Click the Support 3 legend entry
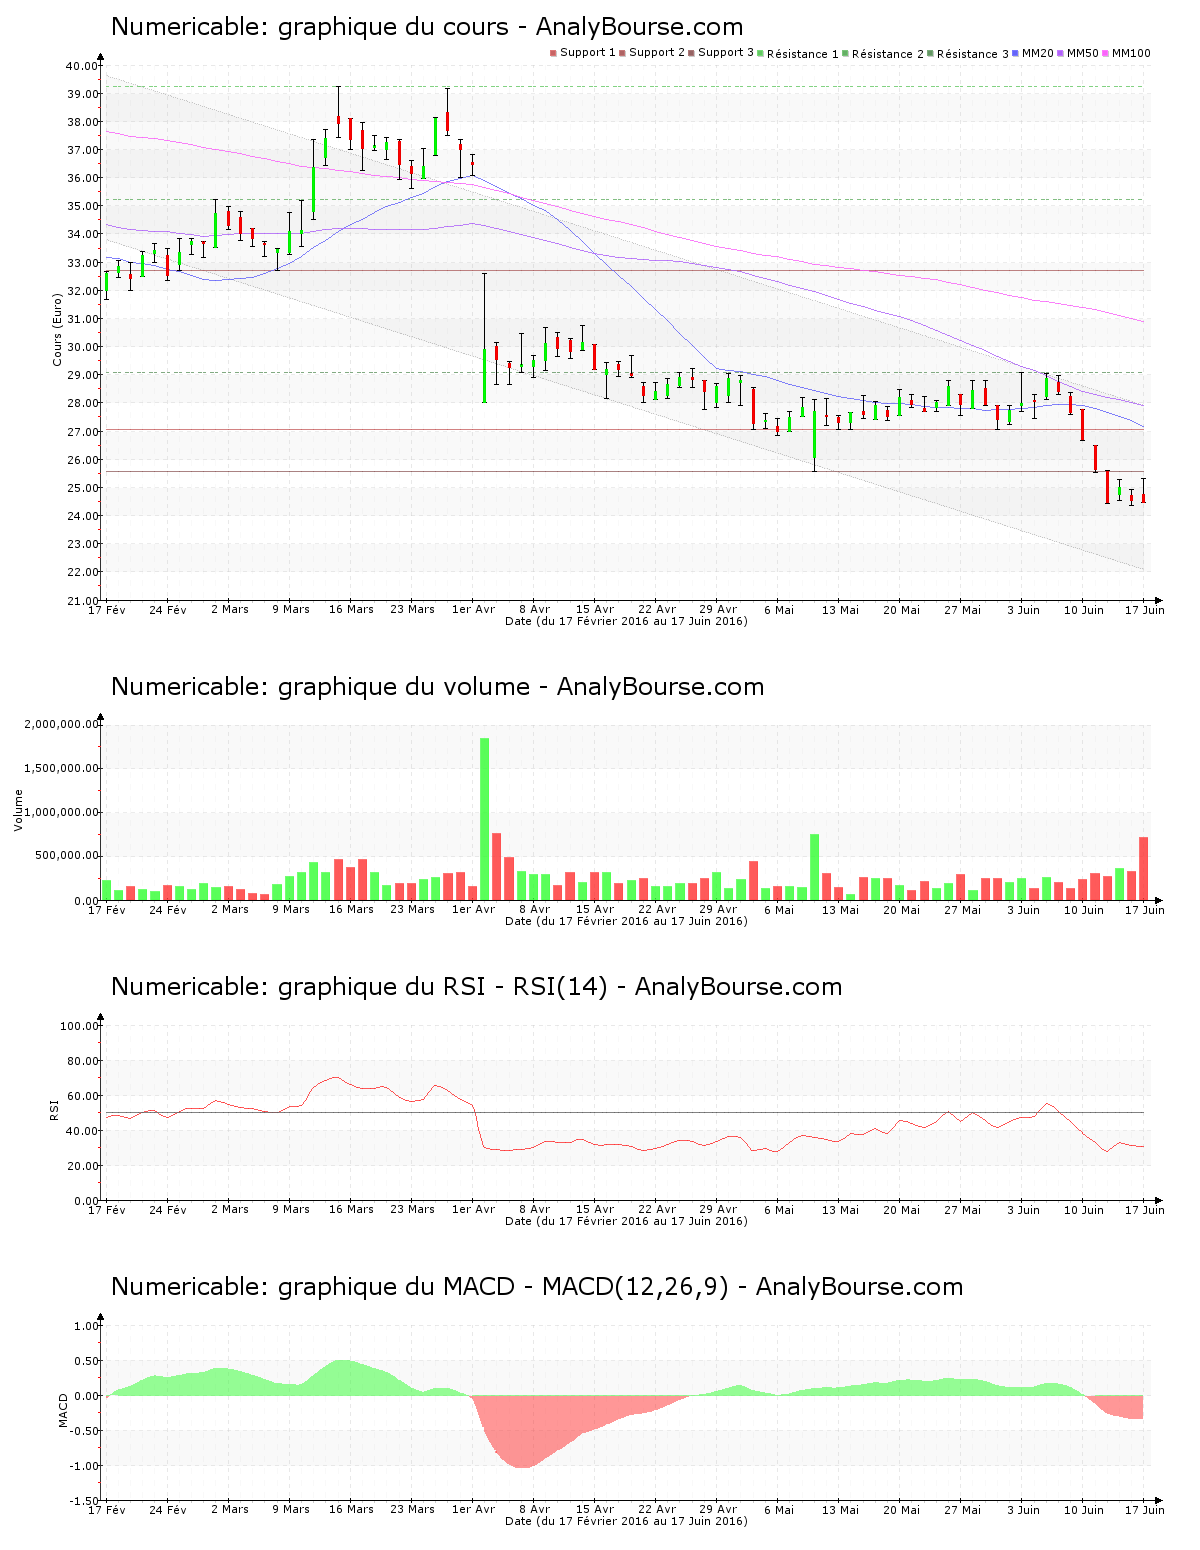The image size is (1200, 1550). click(x=721, y=53)
